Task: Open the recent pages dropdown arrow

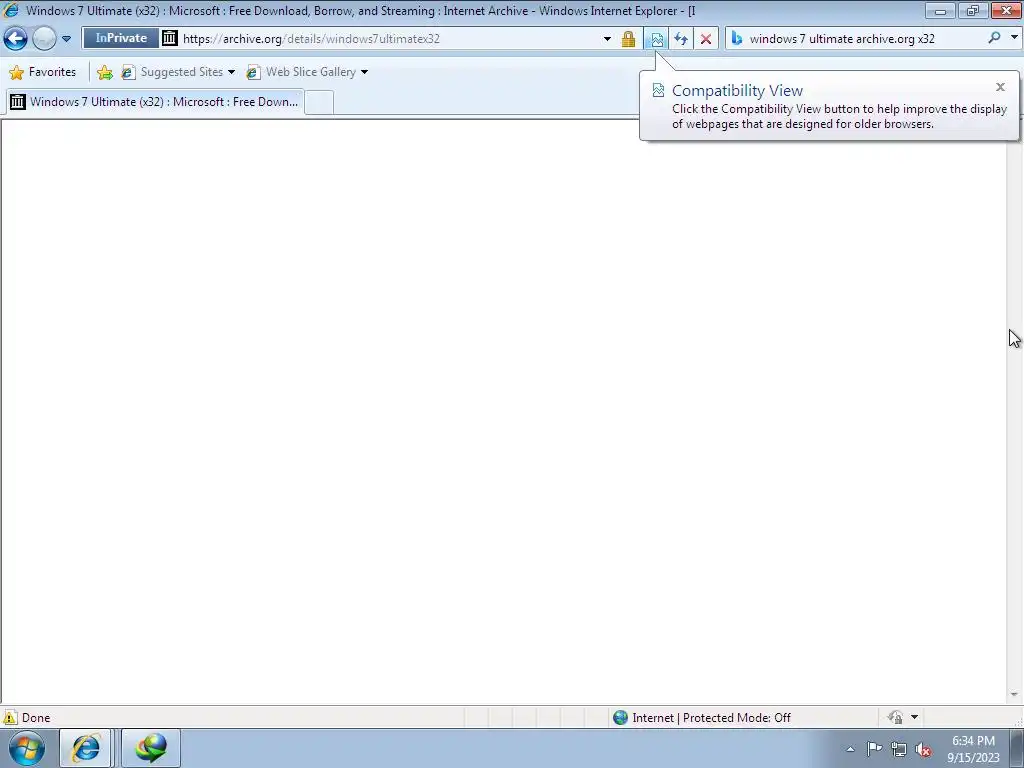Action: (x=66, y=39)
